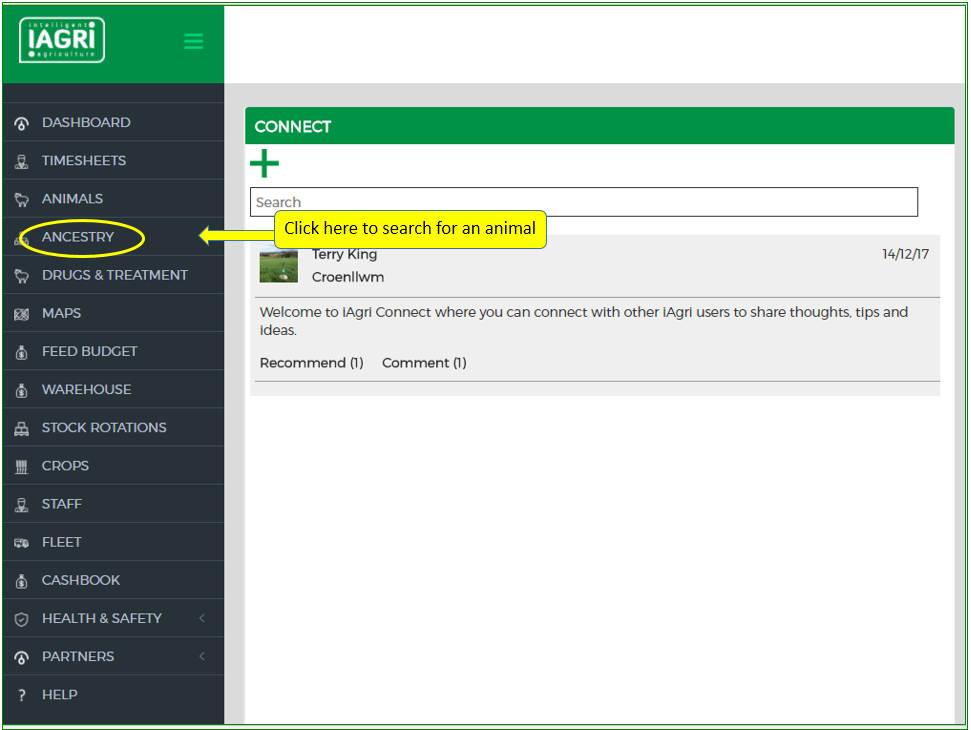Click the Timesheets person icon
The image size is (971, 730).
coord(22,162)
